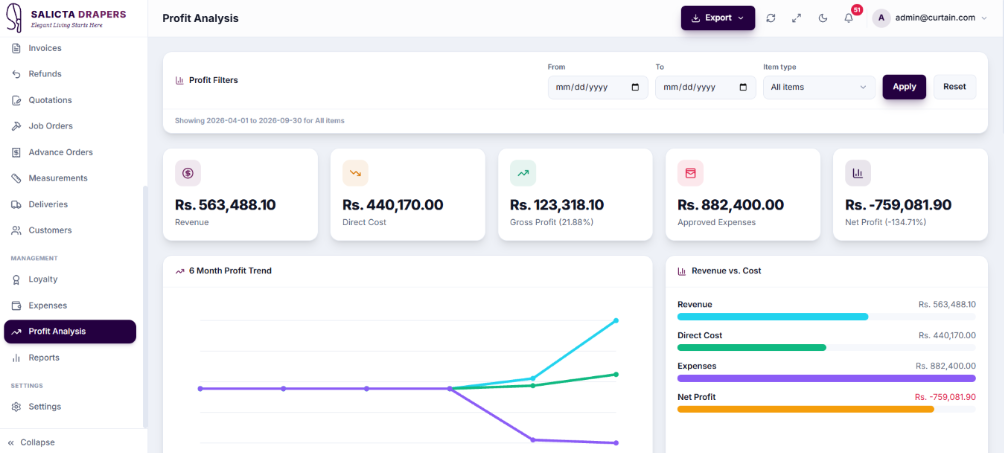The height and width of the screenshot is (453, 1004).
Task: Click the Deliveries truck icon
Action: [17, 204]
